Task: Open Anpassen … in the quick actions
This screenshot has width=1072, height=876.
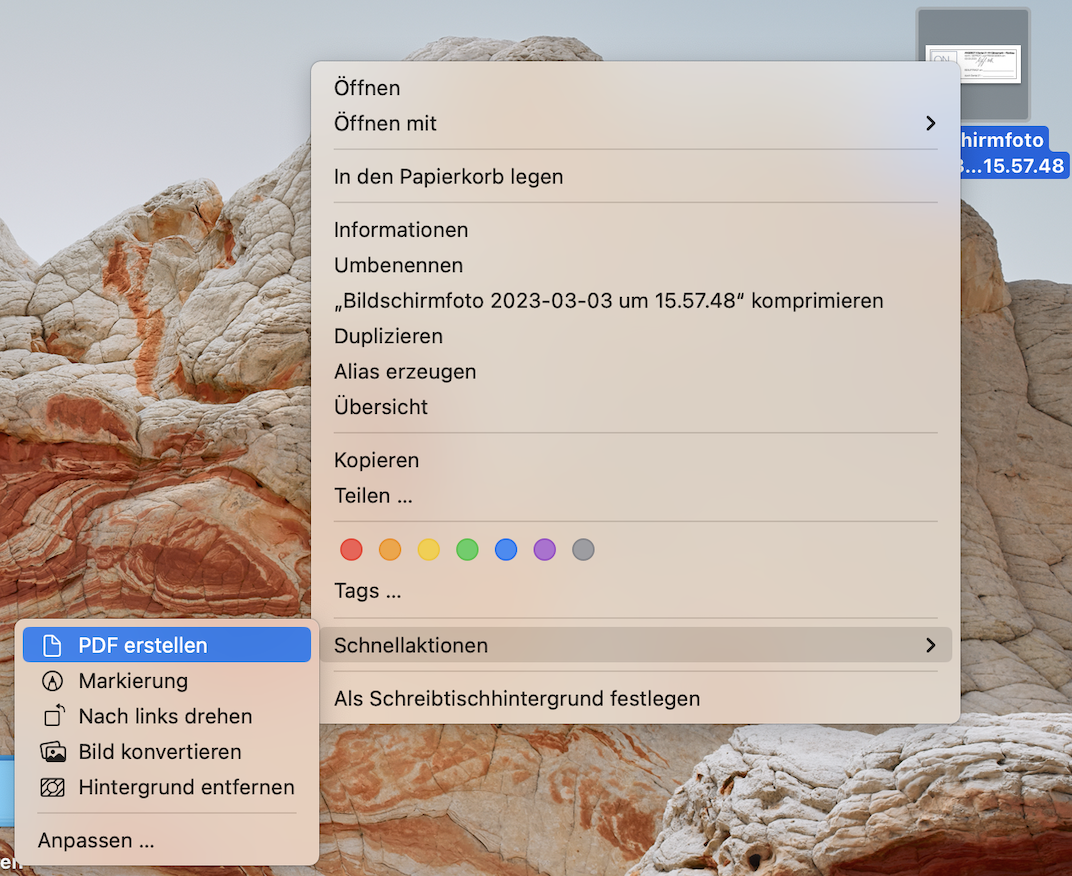Action: click(x=96, y=841)
